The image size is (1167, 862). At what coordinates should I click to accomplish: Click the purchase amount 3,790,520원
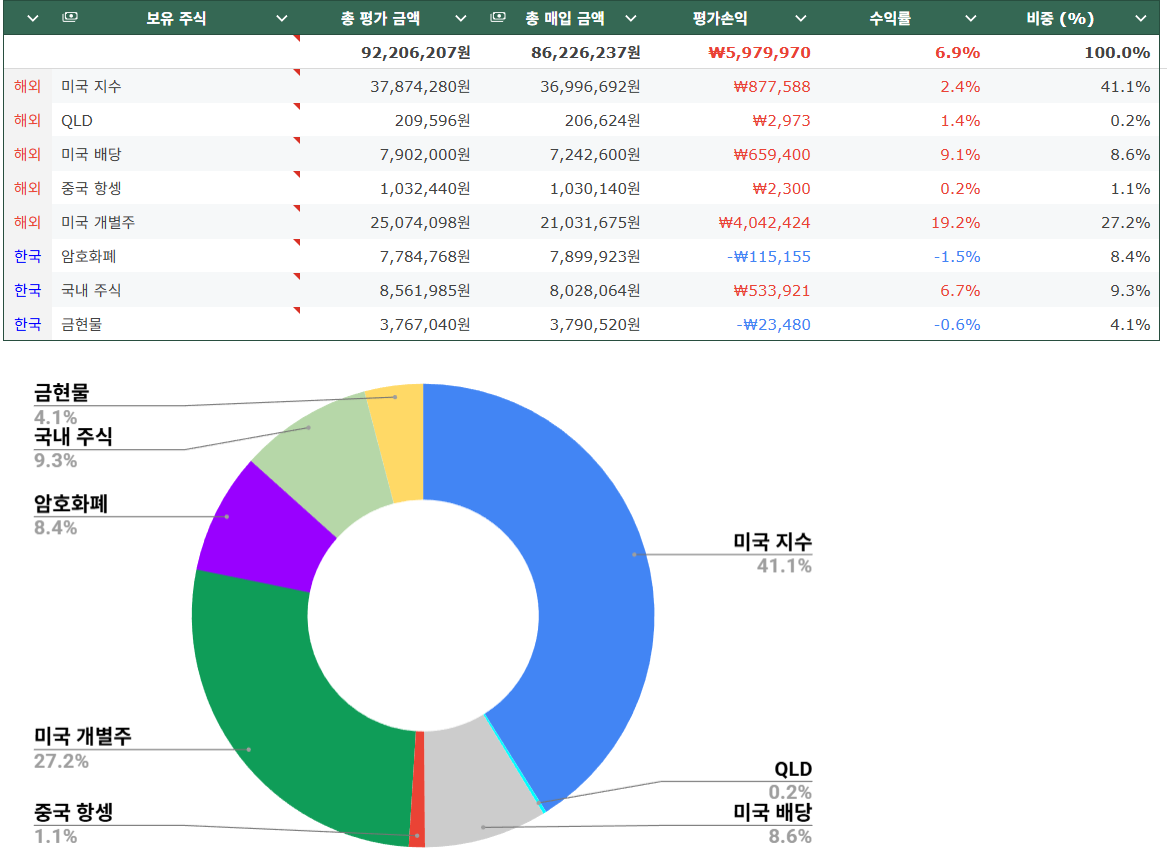coord(595,324)
